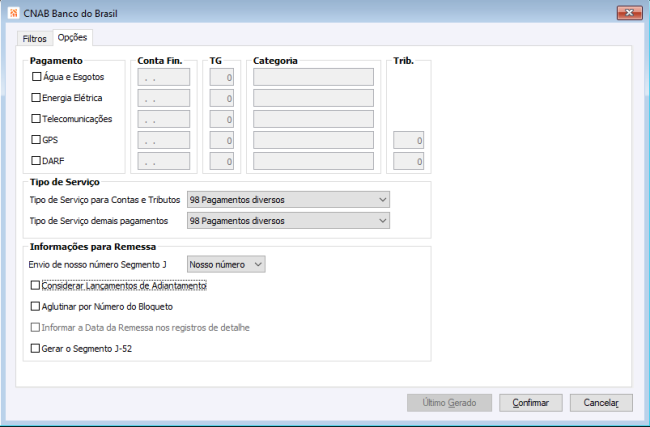Click the Categoria column heading

pos(275,61)
